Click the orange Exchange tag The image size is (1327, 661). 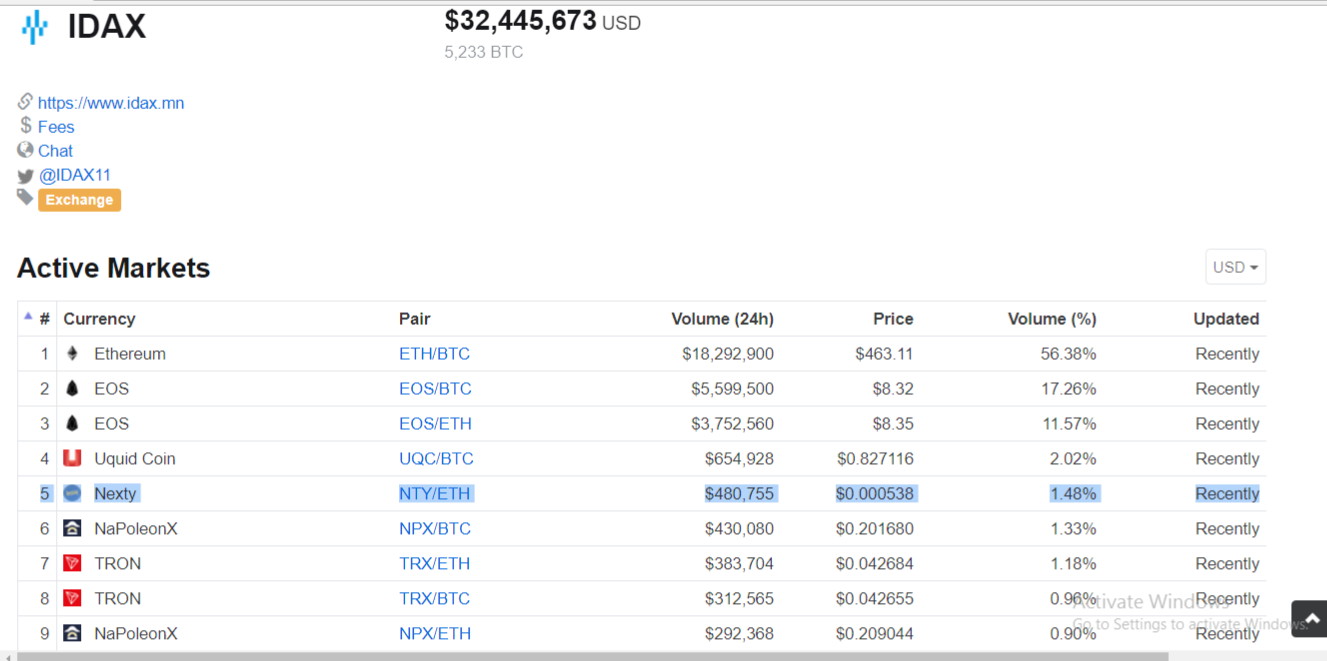click(79, 200)
